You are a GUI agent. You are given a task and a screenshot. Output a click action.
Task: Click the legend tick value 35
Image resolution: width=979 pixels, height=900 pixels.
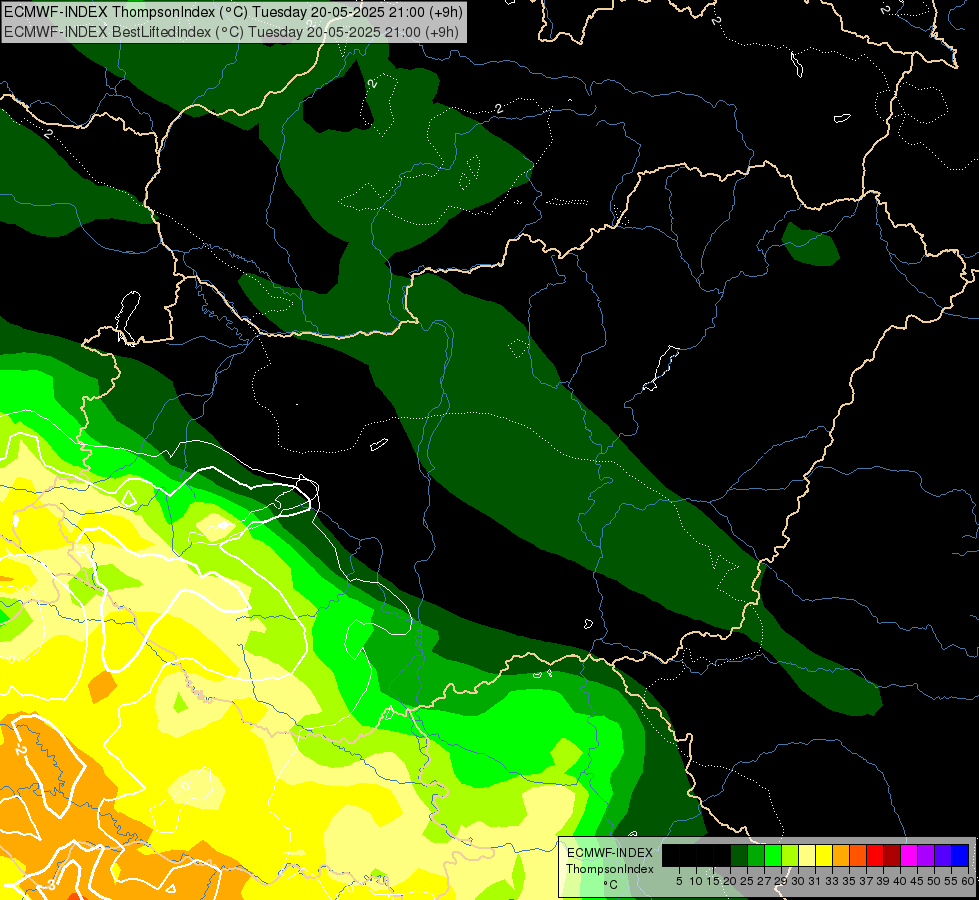coord(849,881)
